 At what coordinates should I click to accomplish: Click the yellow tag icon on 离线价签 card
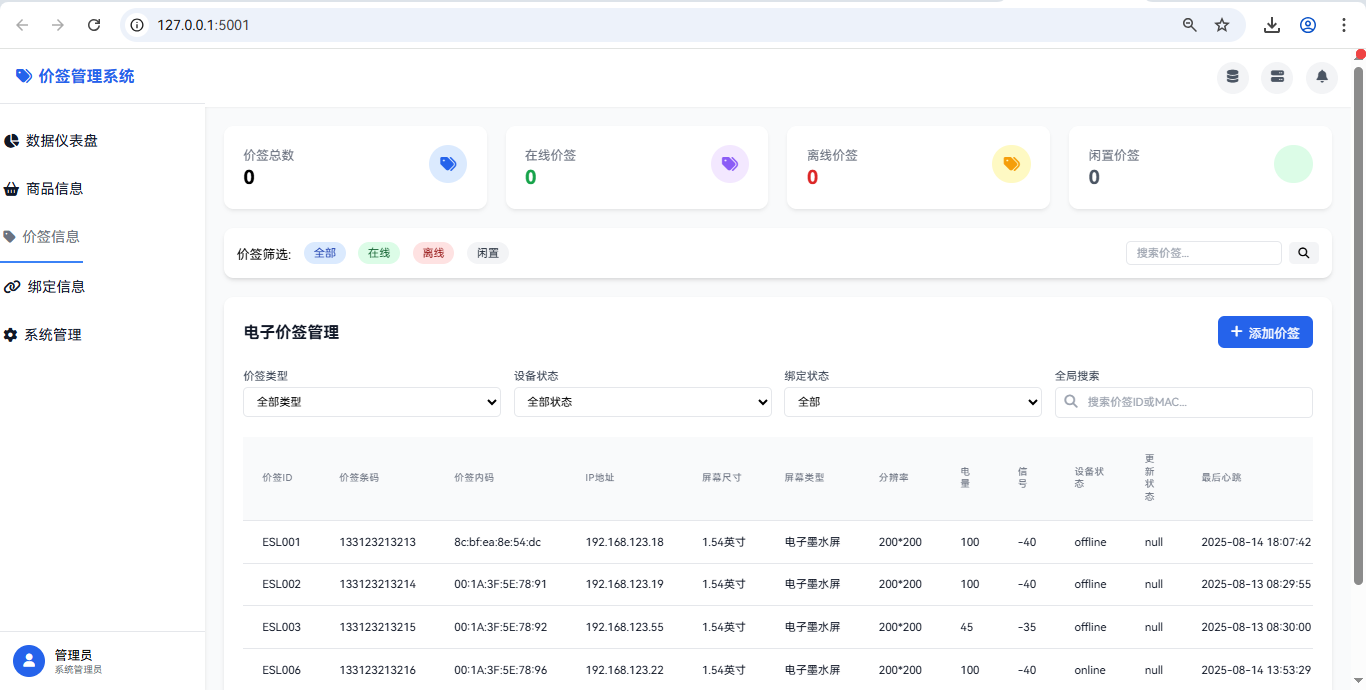click(1011, 164)
